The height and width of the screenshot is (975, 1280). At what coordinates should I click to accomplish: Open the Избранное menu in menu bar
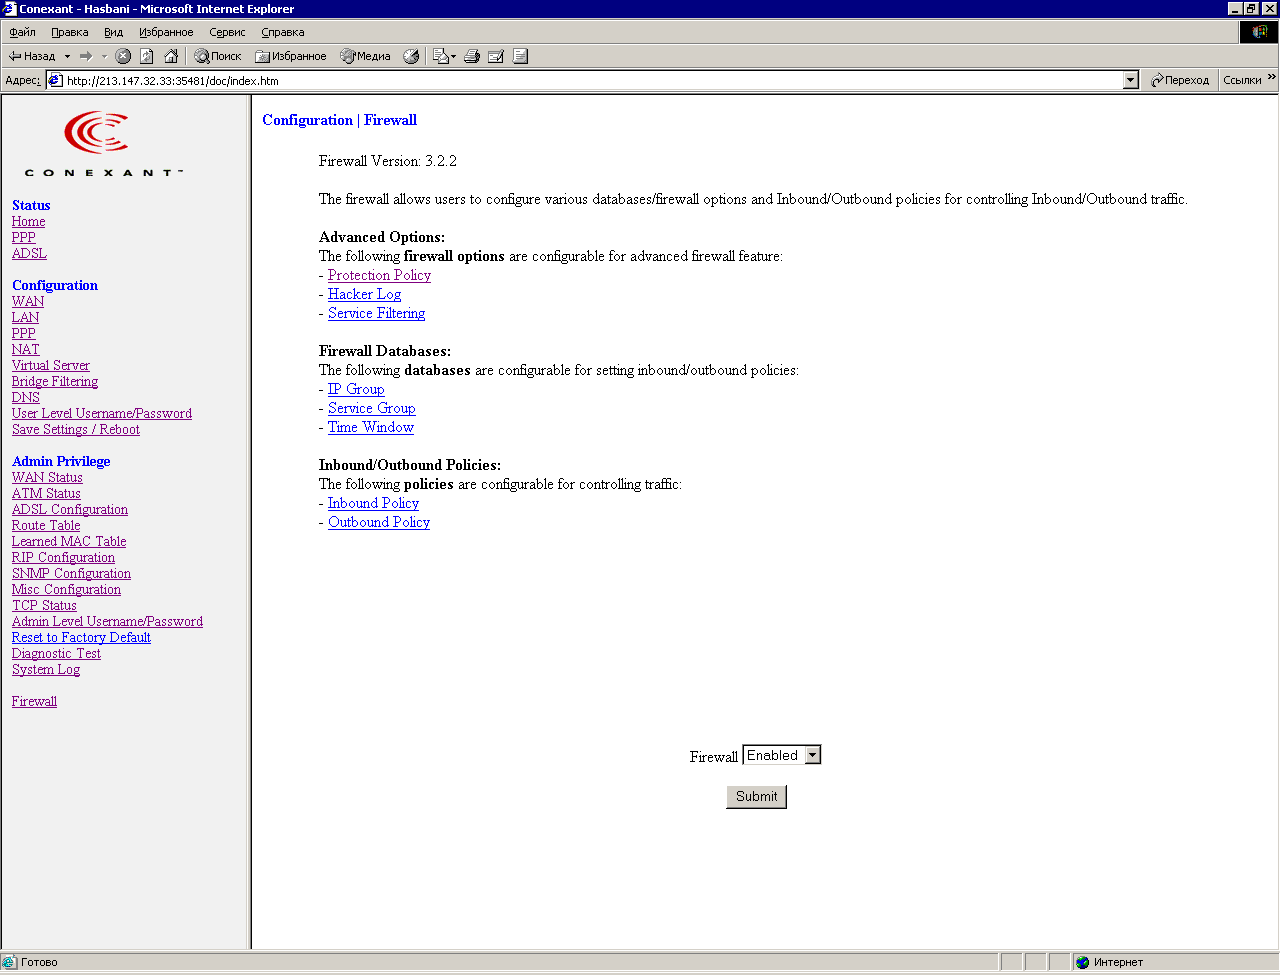click(166, 32)
